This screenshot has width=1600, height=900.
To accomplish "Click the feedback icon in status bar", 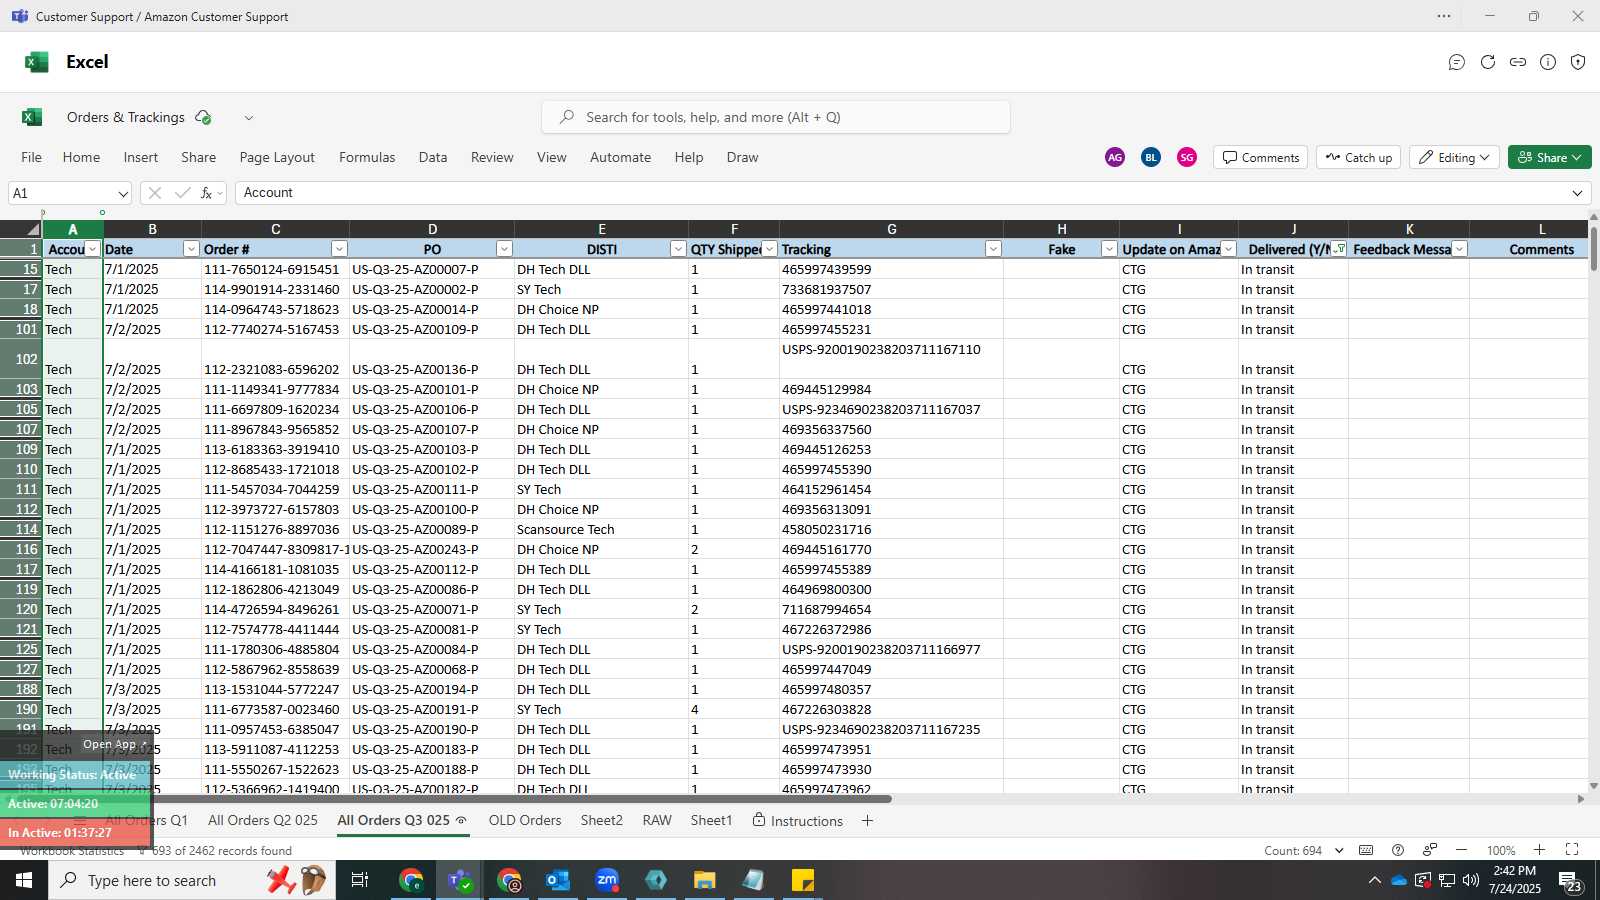I will click(x=1430, y=850).
